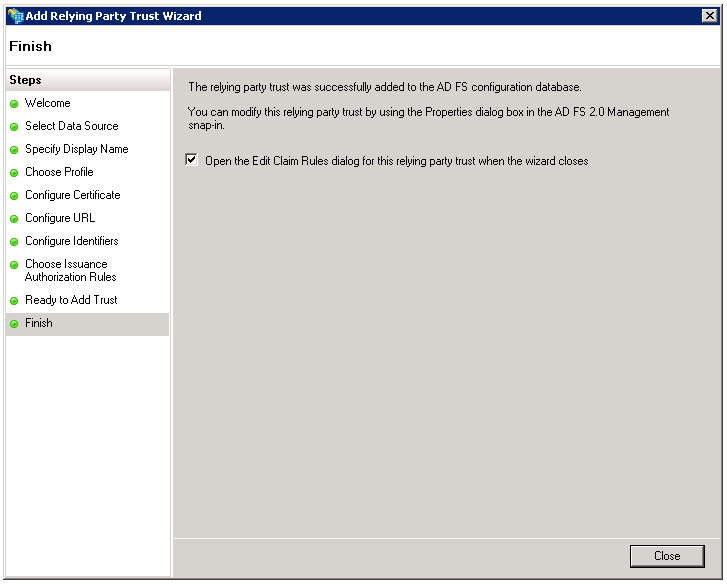Select the Specify Display Name step
This screenshot has height=584, width=727.
point(76,149)
